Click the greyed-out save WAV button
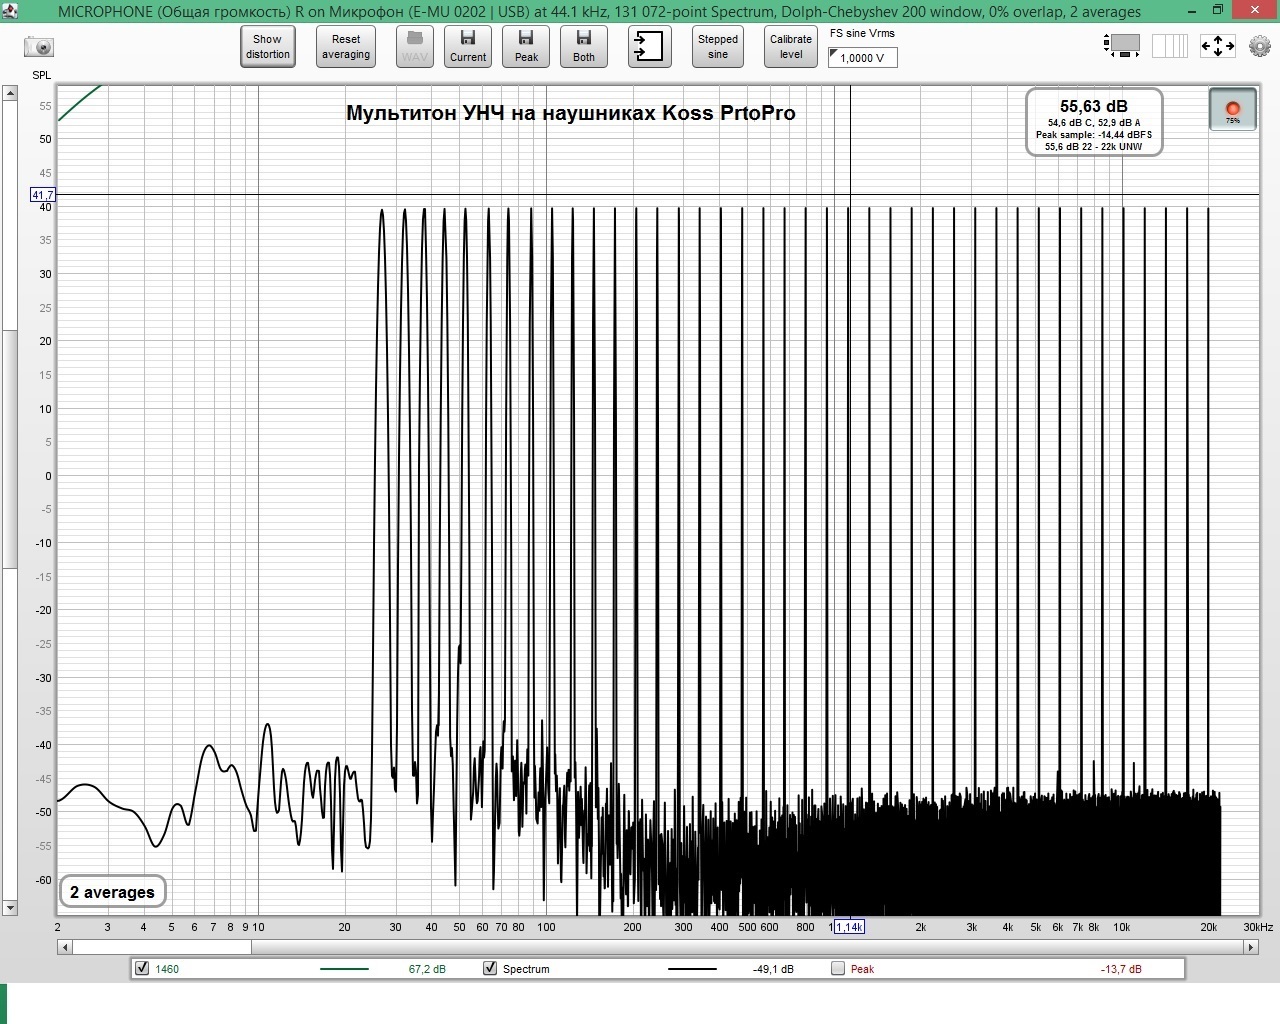The width and height of the screenshot is (1280, 1024). tap(415, 47)
